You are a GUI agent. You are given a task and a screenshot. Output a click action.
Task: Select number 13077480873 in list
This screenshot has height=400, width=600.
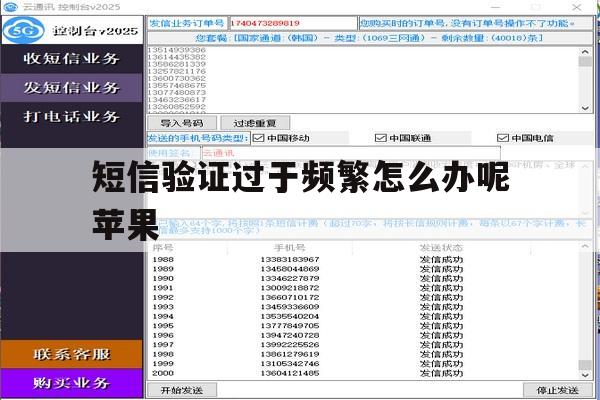point(177,92)
